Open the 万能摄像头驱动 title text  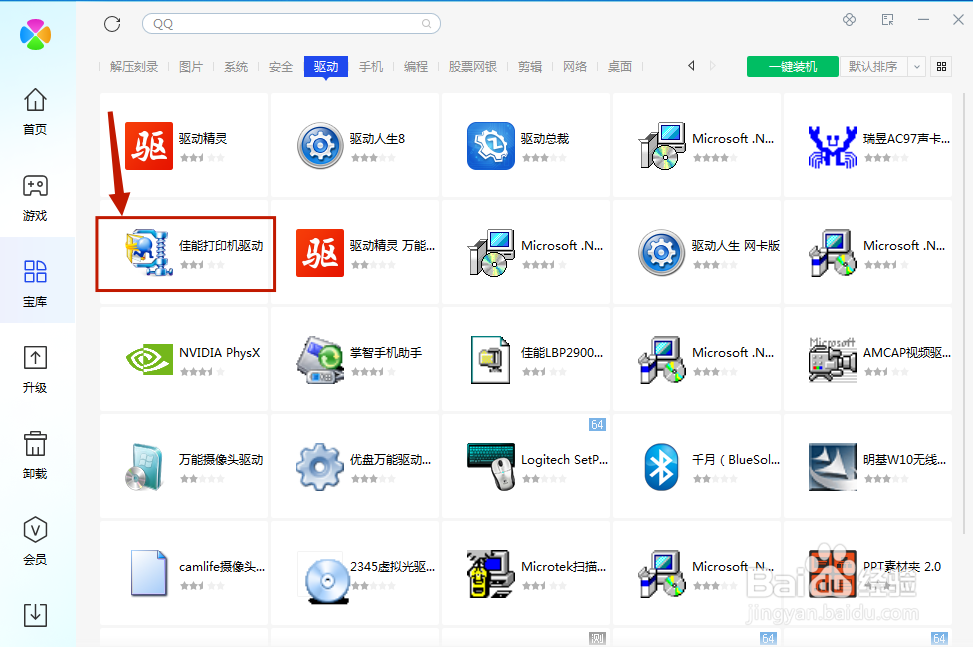(x=221, y=460)
